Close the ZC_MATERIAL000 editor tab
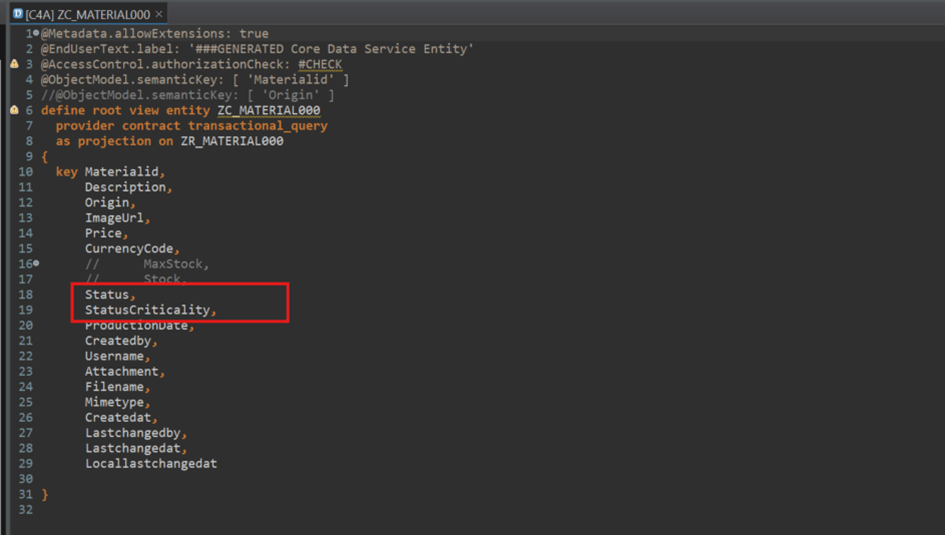Viewport: 945px width, 535px height. coord(159,13)
